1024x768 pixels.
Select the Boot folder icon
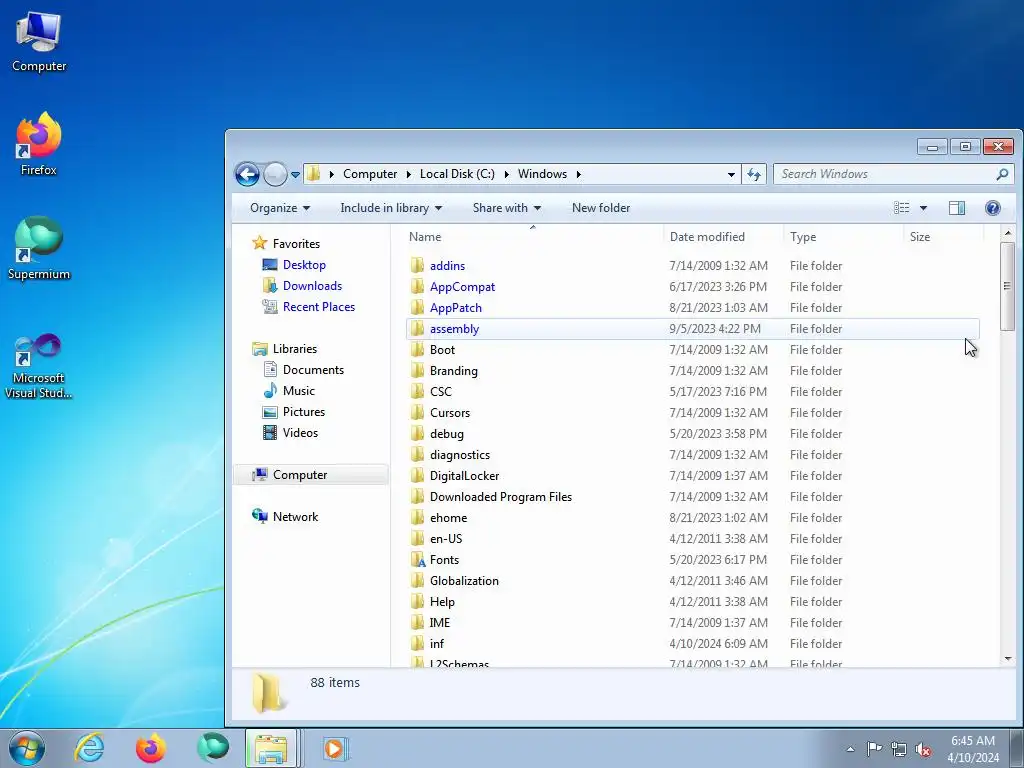(x=417, y=349)
